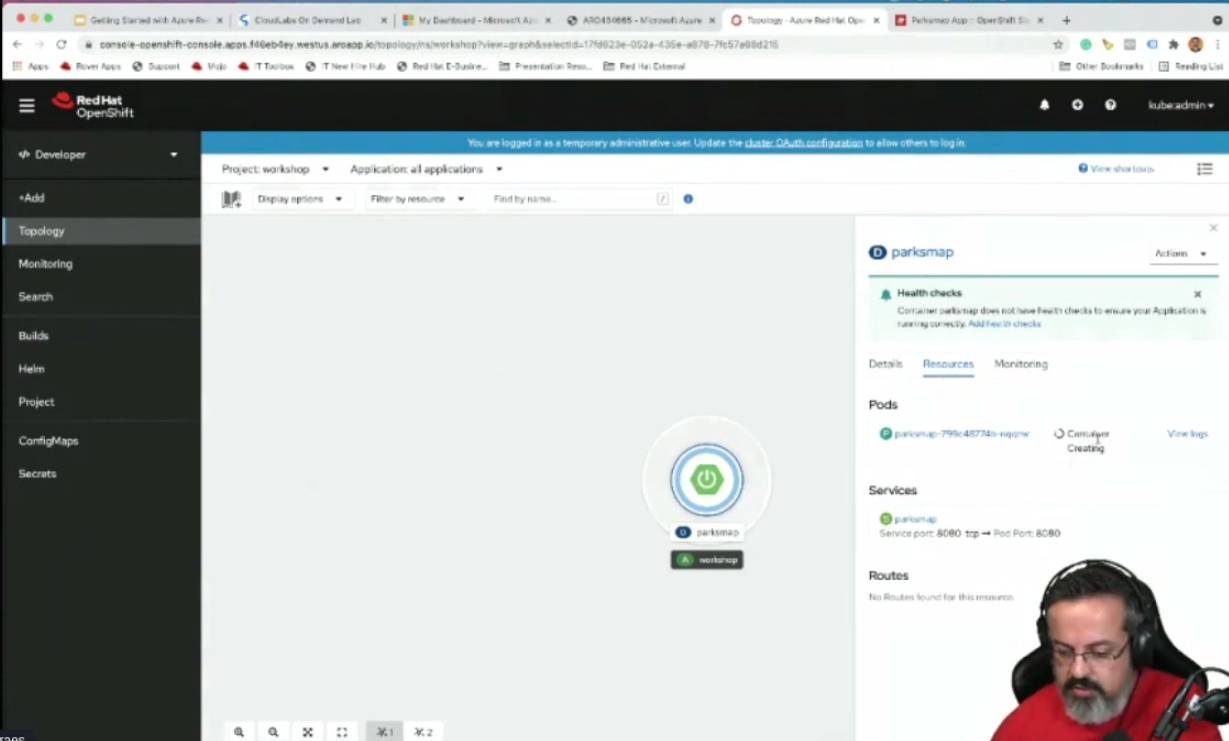Switch to Getting Started with Azure browser tab

(148, 20)
